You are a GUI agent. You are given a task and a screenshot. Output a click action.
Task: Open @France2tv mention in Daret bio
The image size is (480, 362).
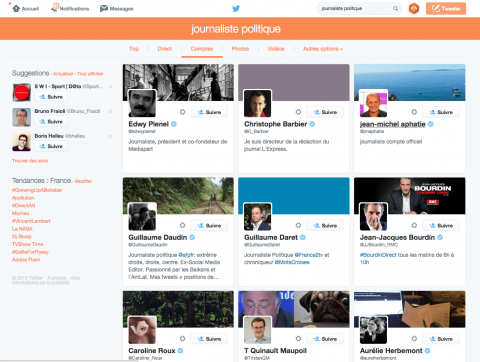tap(309, 255)
